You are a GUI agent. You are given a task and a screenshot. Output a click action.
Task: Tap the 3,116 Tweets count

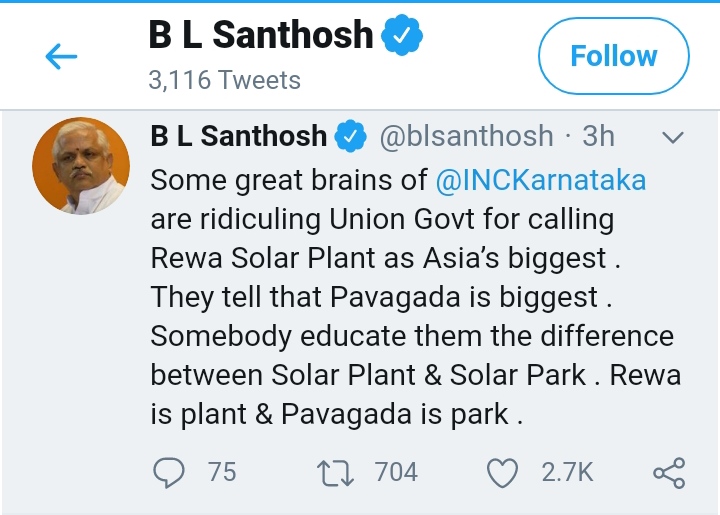(224, 80)
